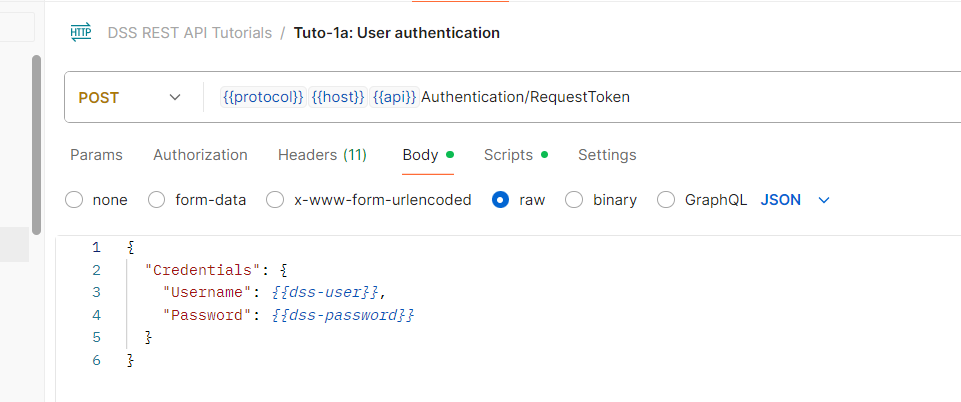This screenshot has width=961, height=402.
Task: Choose x-www-form-urlencoded body type
Action: tap(275, 200)
